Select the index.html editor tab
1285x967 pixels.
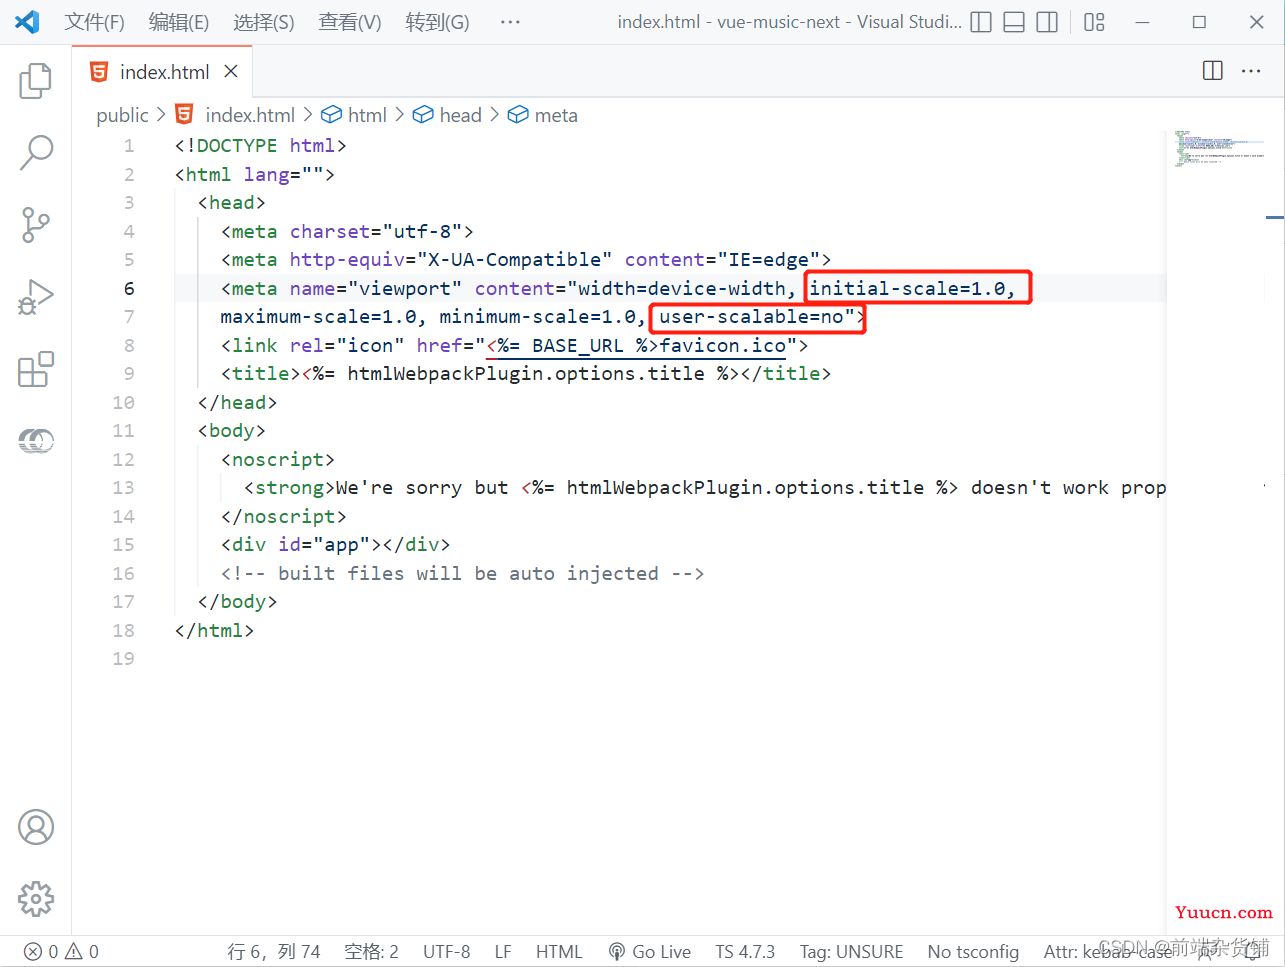coord(163,71)
